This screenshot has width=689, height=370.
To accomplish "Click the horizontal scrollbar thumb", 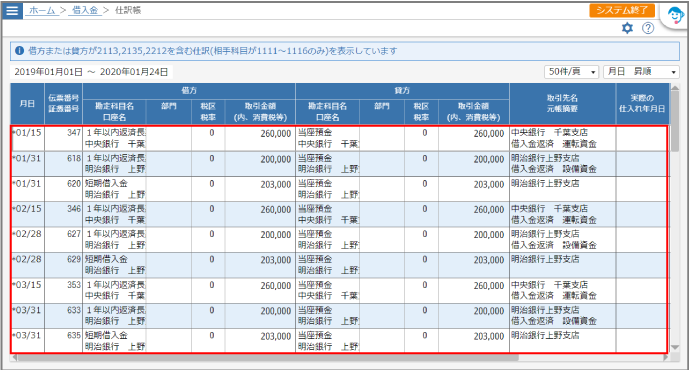I will pyautogui.click(x=268, y=358).
